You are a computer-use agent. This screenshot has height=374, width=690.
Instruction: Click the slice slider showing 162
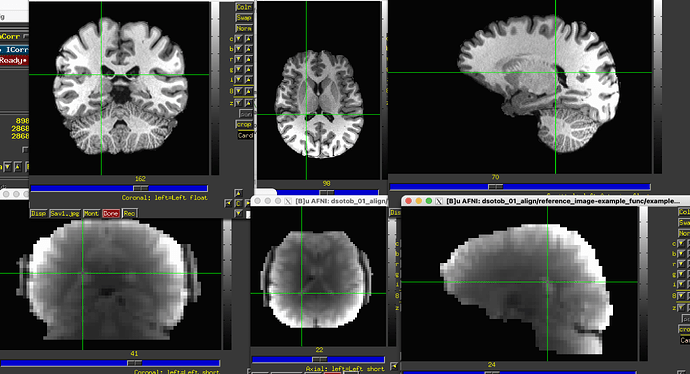(119, 188)
